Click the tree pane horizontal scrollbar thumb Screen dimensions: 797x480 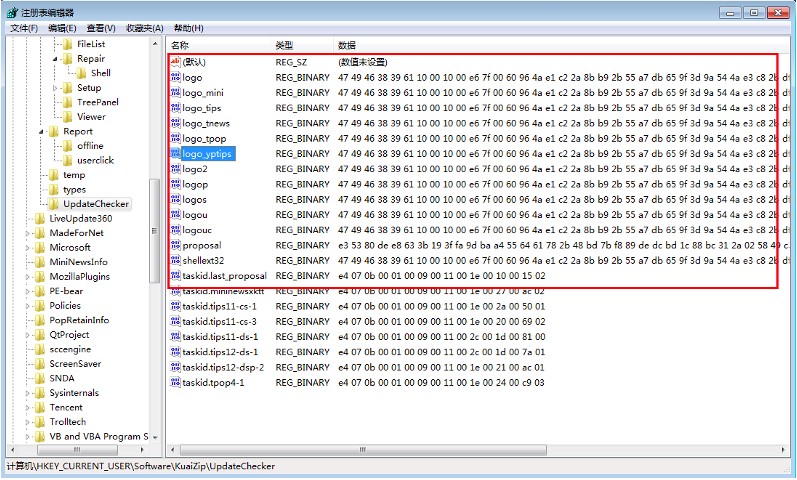tap(77, 450)
